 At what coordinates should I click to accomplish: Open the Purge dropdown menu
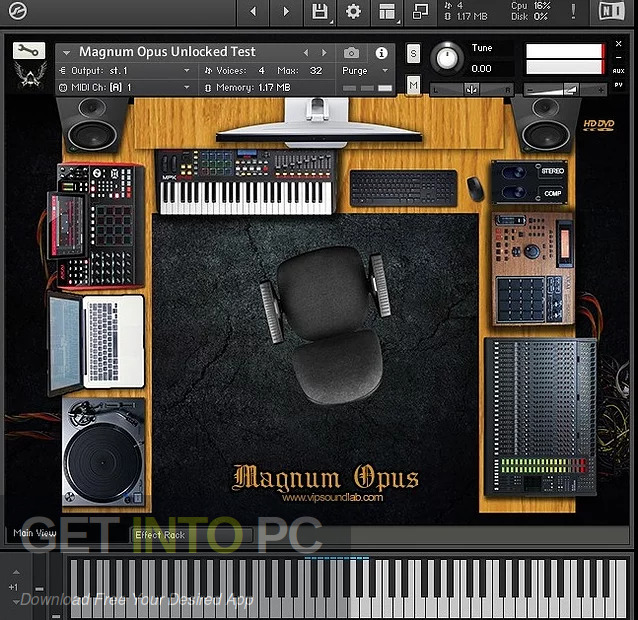click(x=365, y=71)
